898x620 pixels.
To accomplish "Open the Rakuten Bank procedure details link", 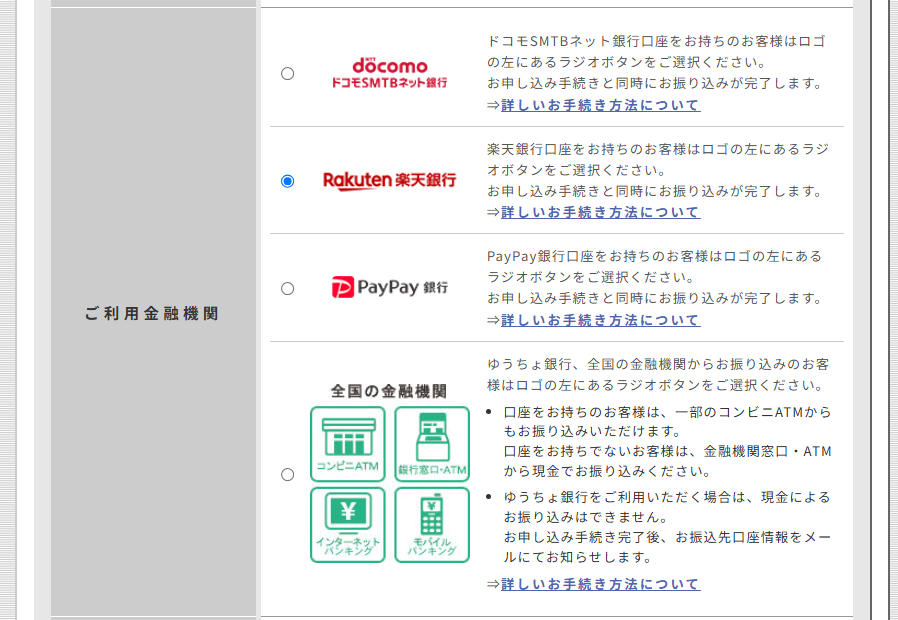I will tap(600, 212).
